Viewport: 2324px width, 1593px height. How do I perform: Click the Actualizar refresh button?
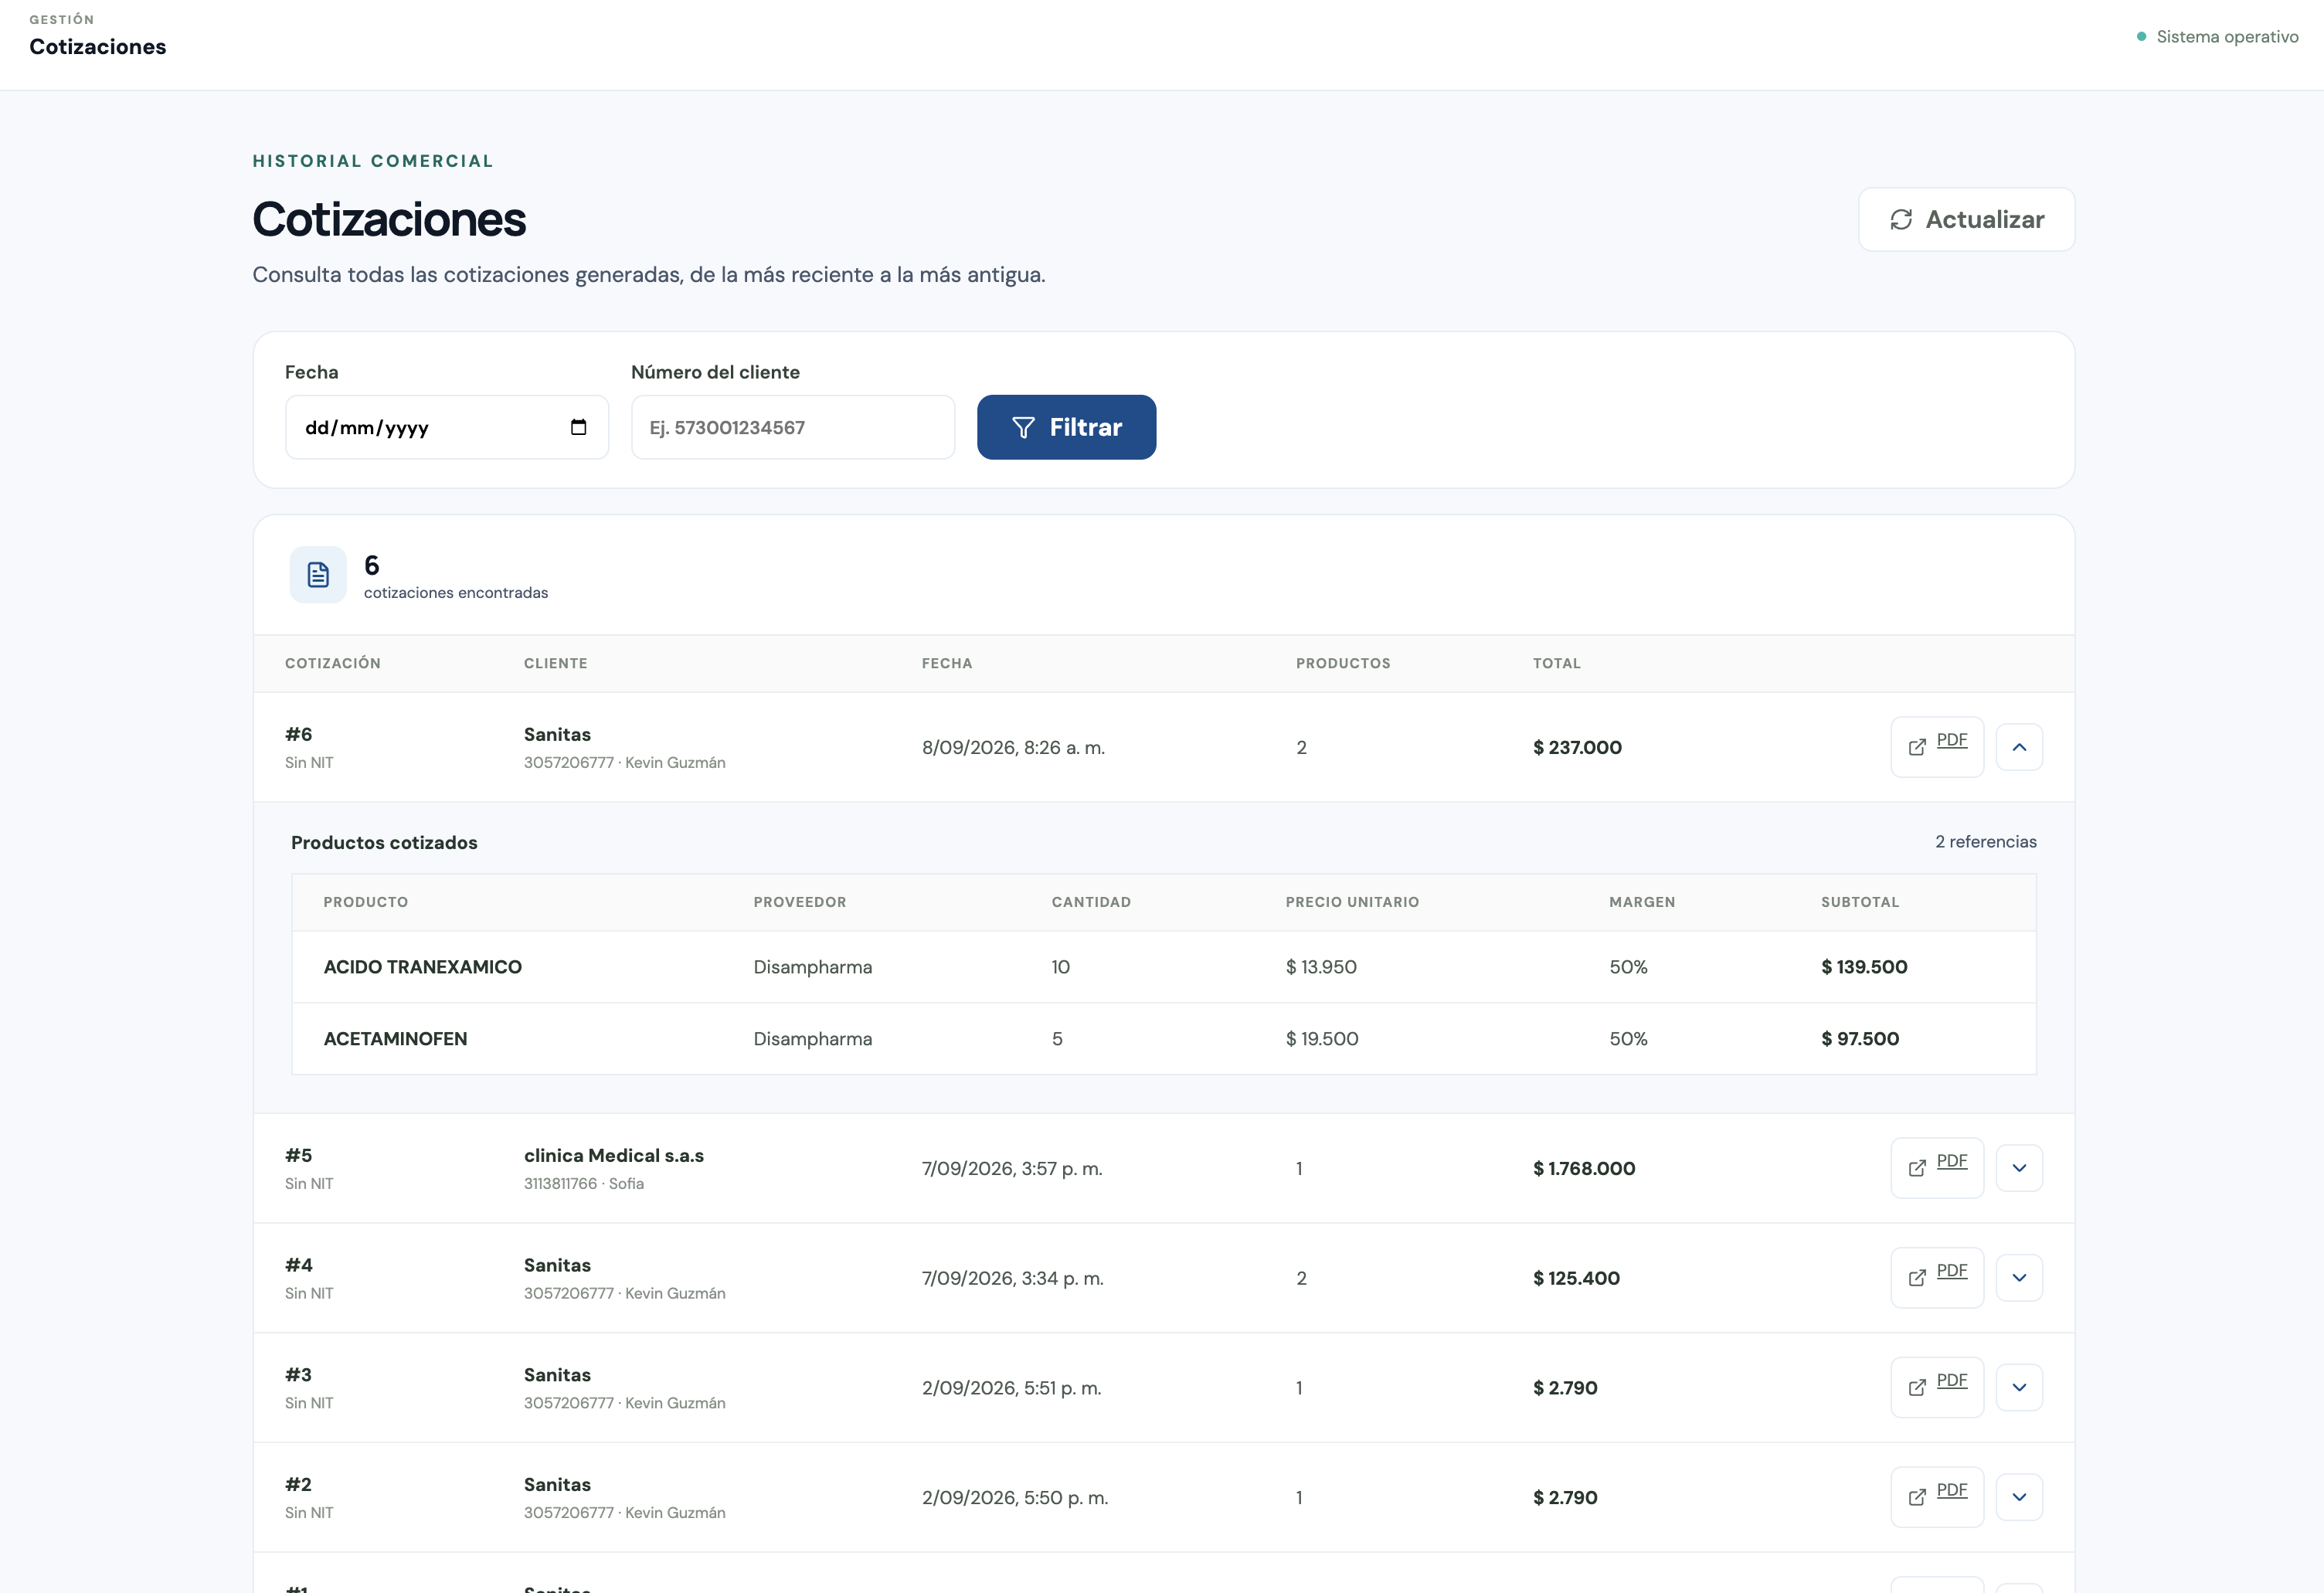1966,219
